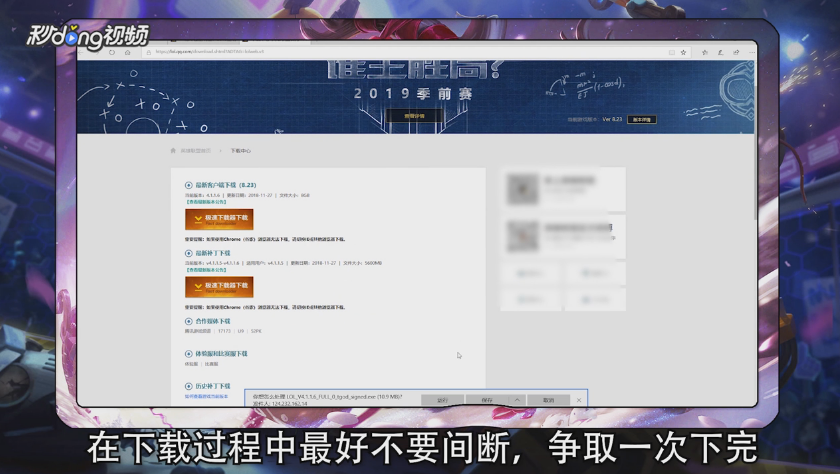The height and width of the screenshot is (474, 840).
Task: Open the 52PK media link
Action: pyautogui.click(x=256, y=332)
